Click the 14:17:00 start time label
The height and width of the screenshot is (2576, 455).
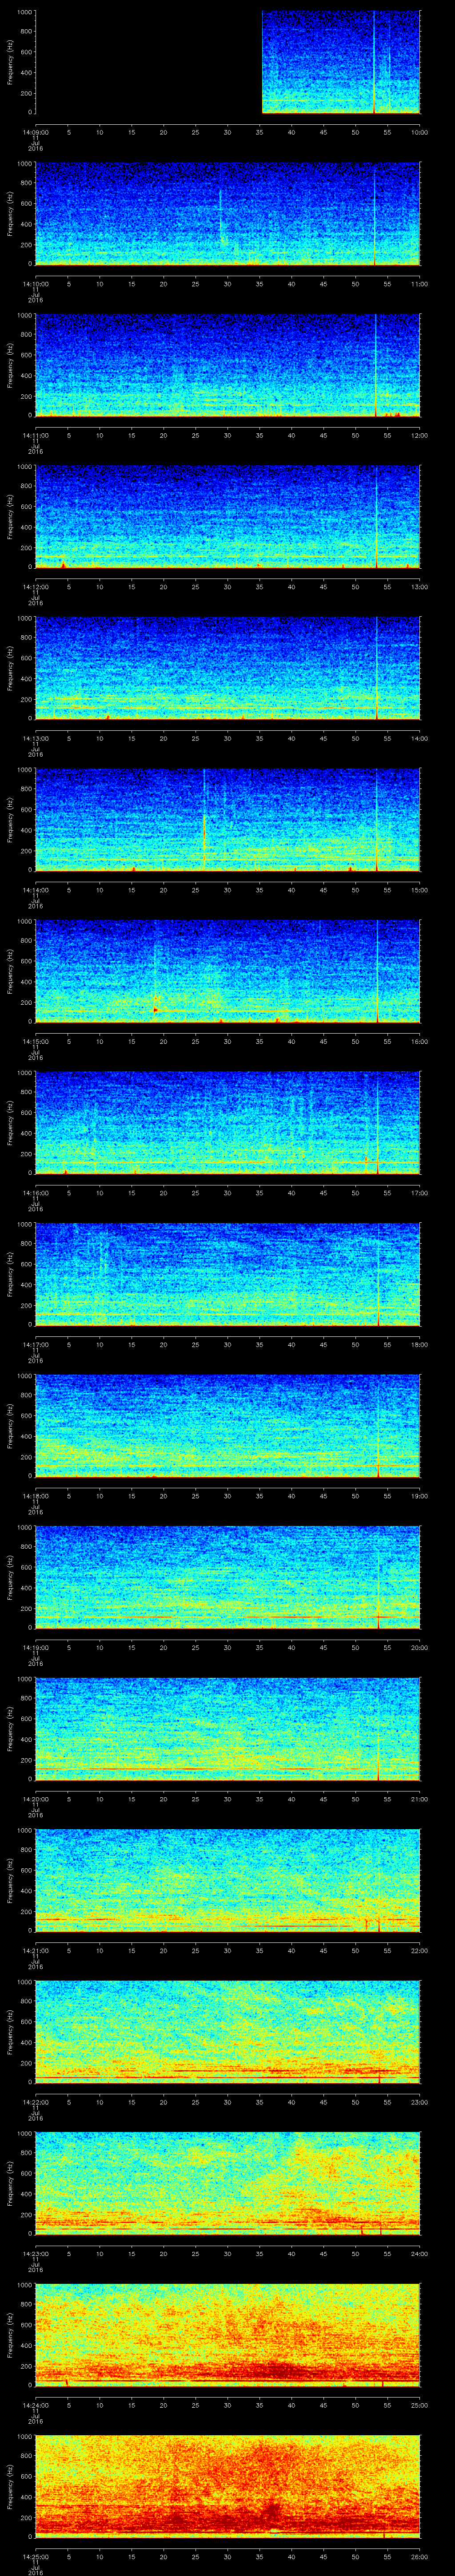(x=35, y=1344)
